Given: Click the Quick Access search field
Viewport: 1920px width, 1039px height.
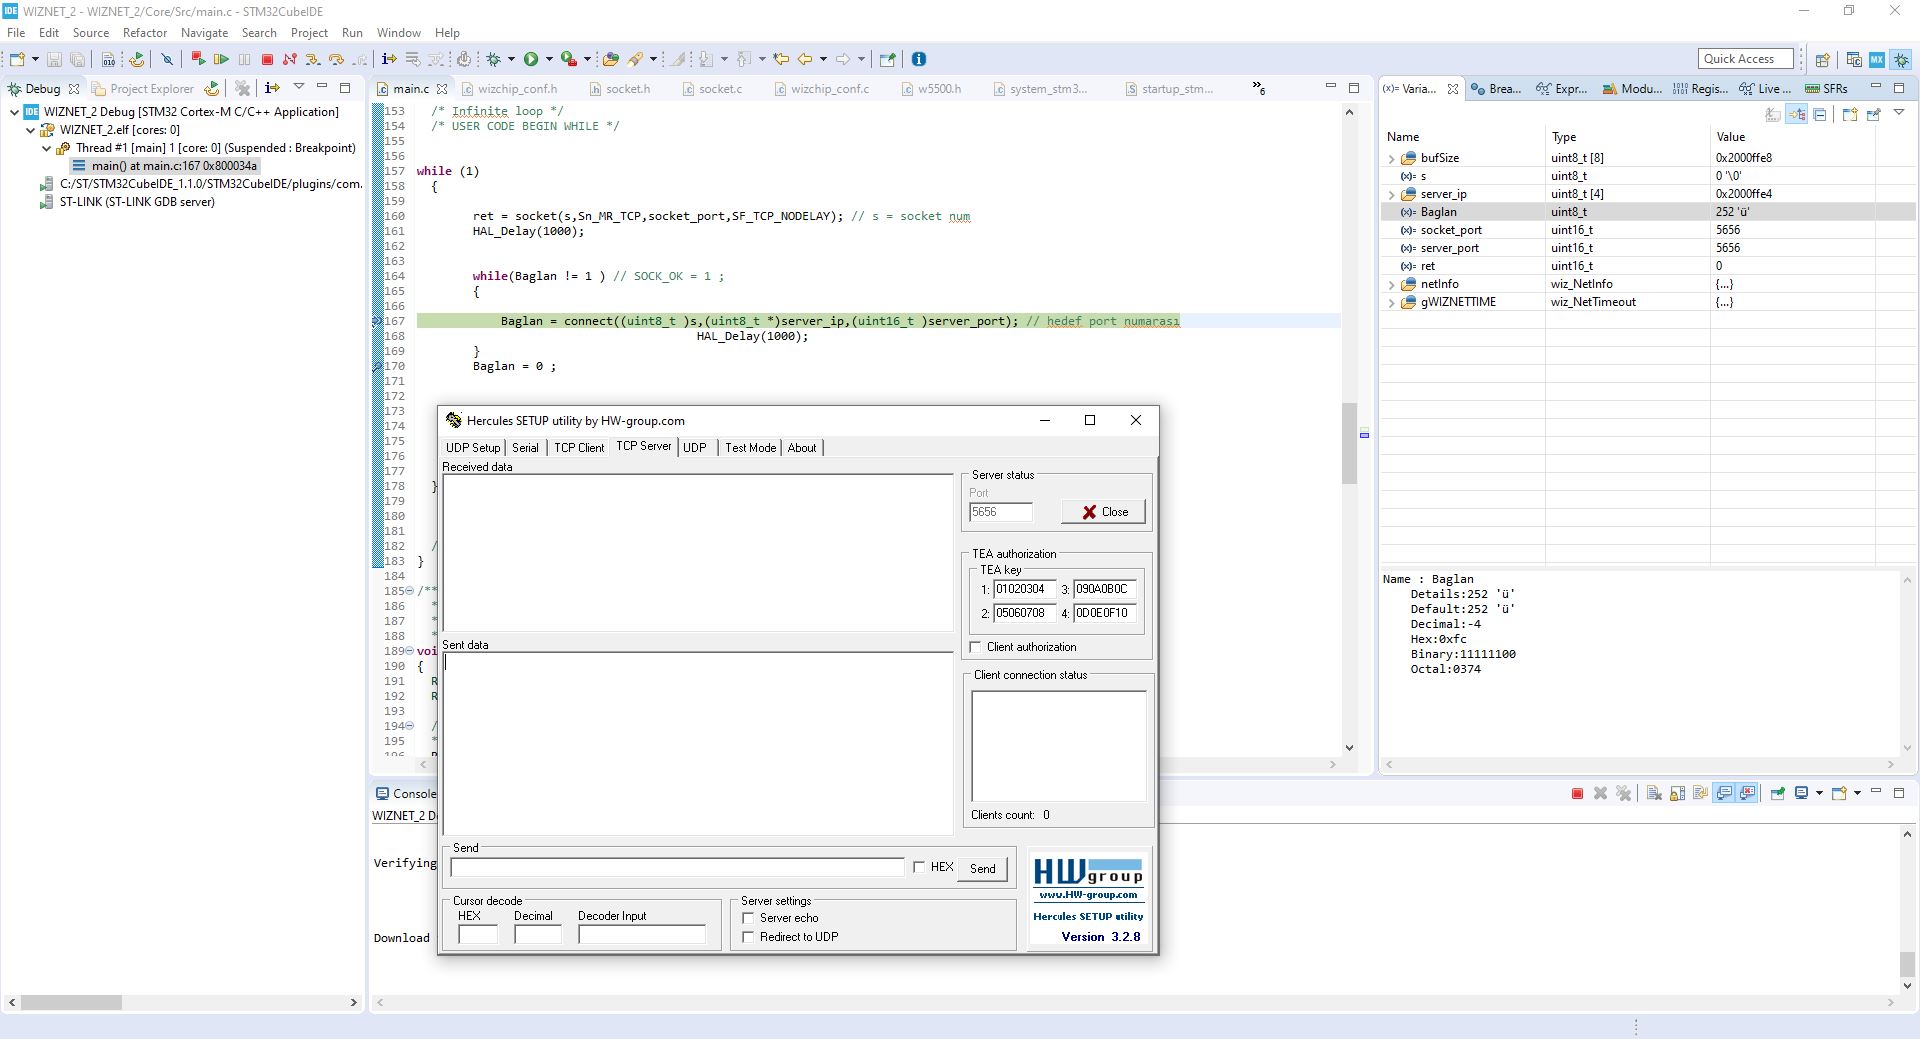Looking at the screenshot, I should click(1745, 59).
